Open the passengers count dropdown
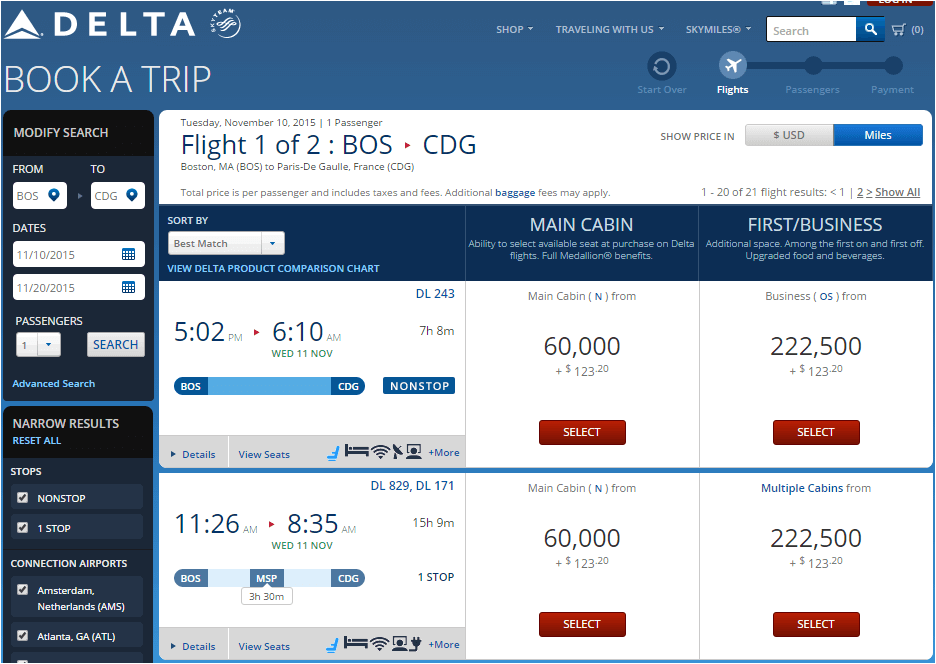 (38, 345)
